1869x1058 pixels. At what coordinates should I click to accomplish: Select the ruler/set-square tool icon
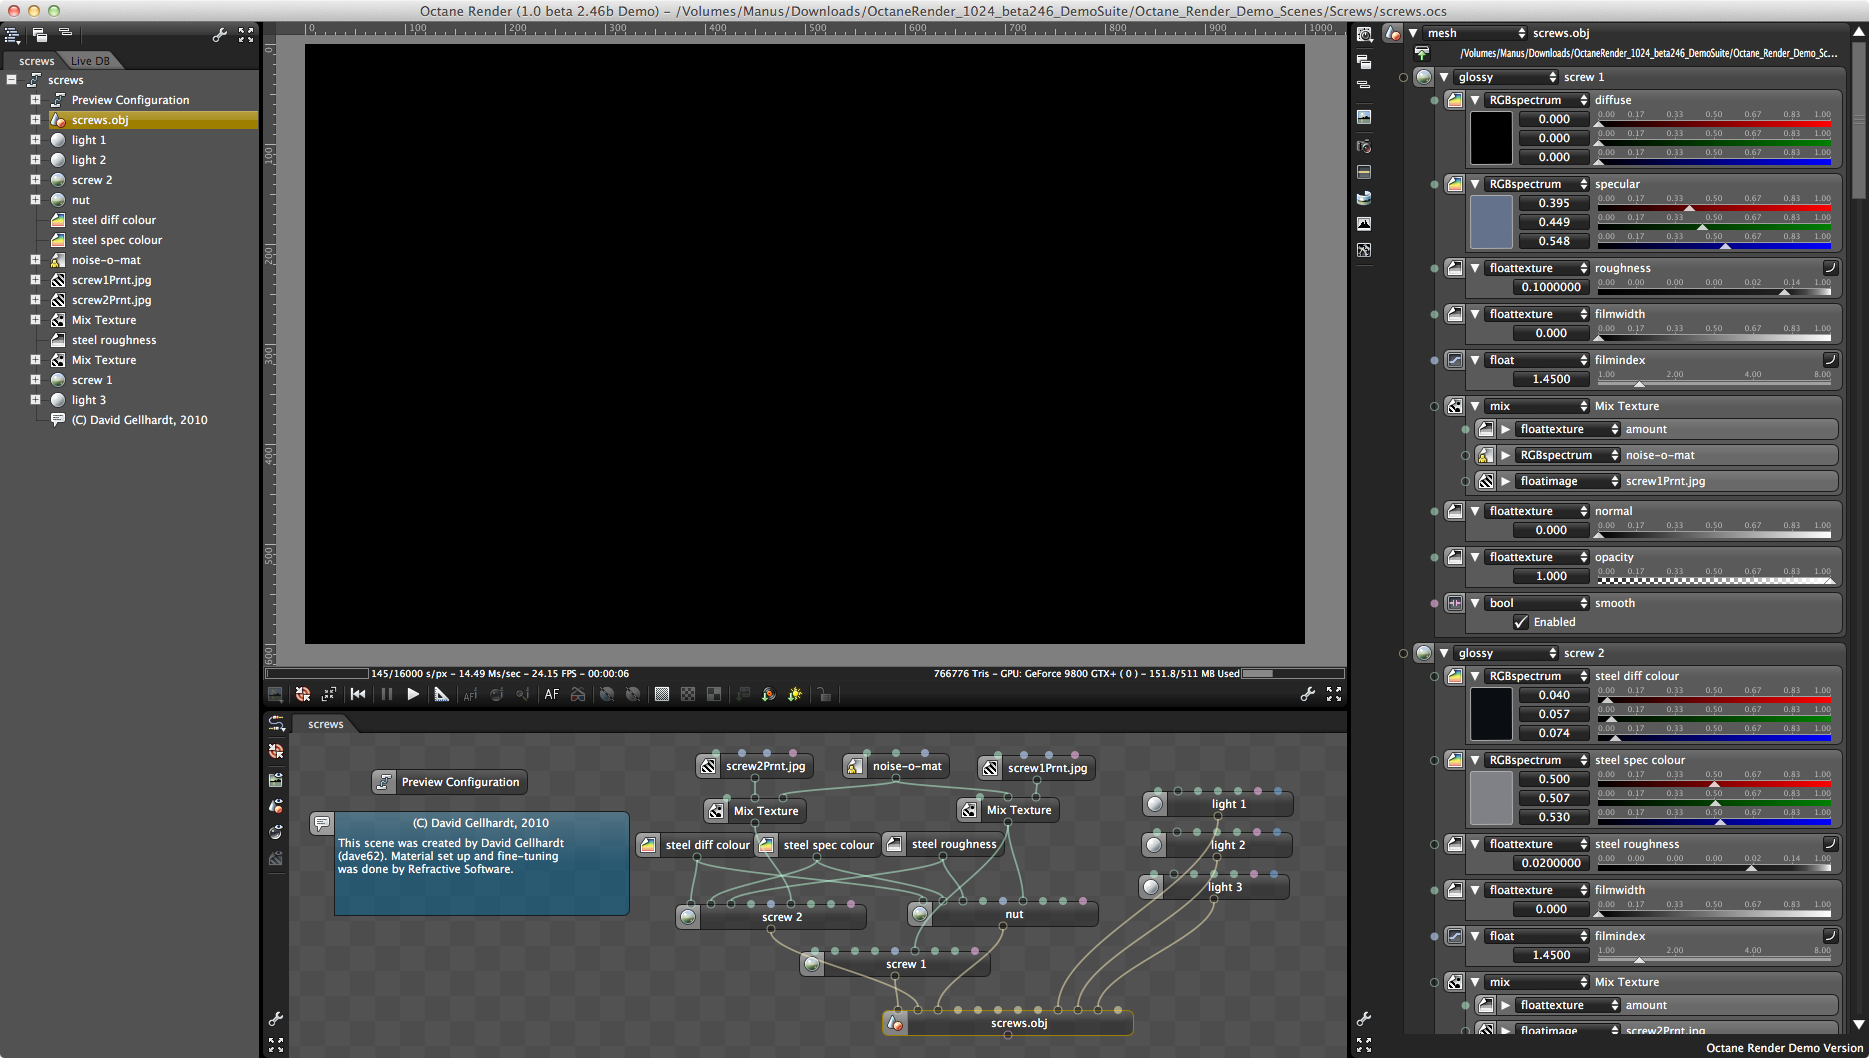coord(441,694)
